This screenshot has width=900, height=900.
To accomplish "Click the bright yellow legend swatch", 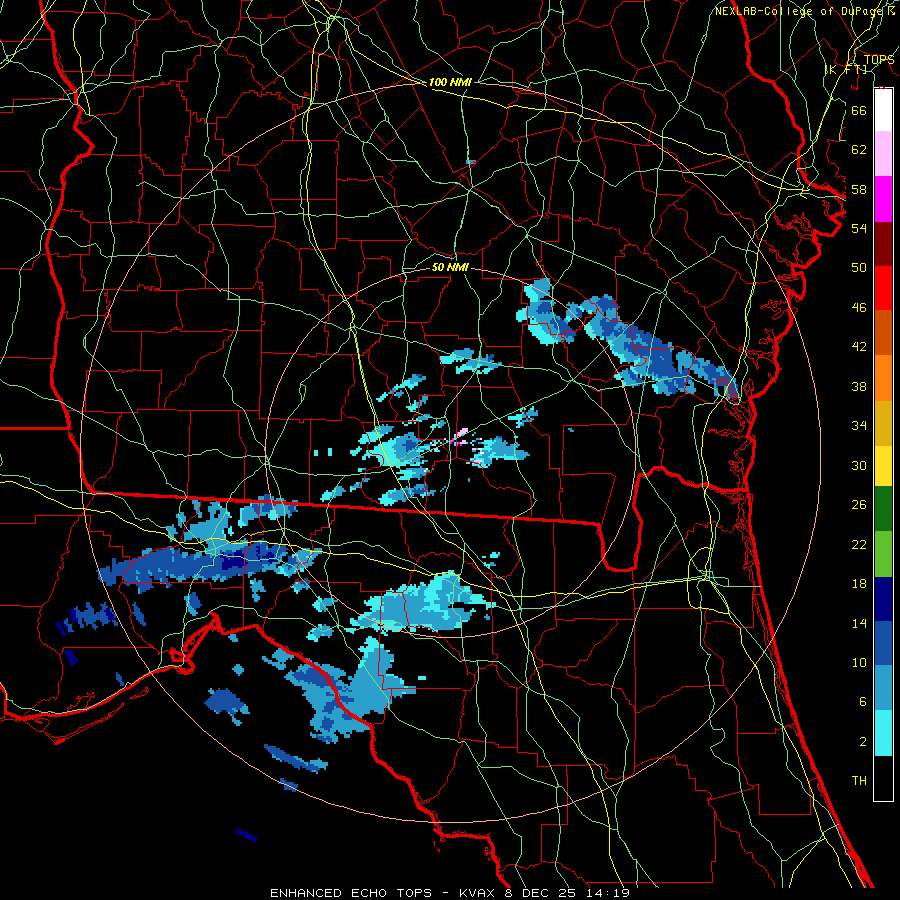I will (x=883, y=466).
